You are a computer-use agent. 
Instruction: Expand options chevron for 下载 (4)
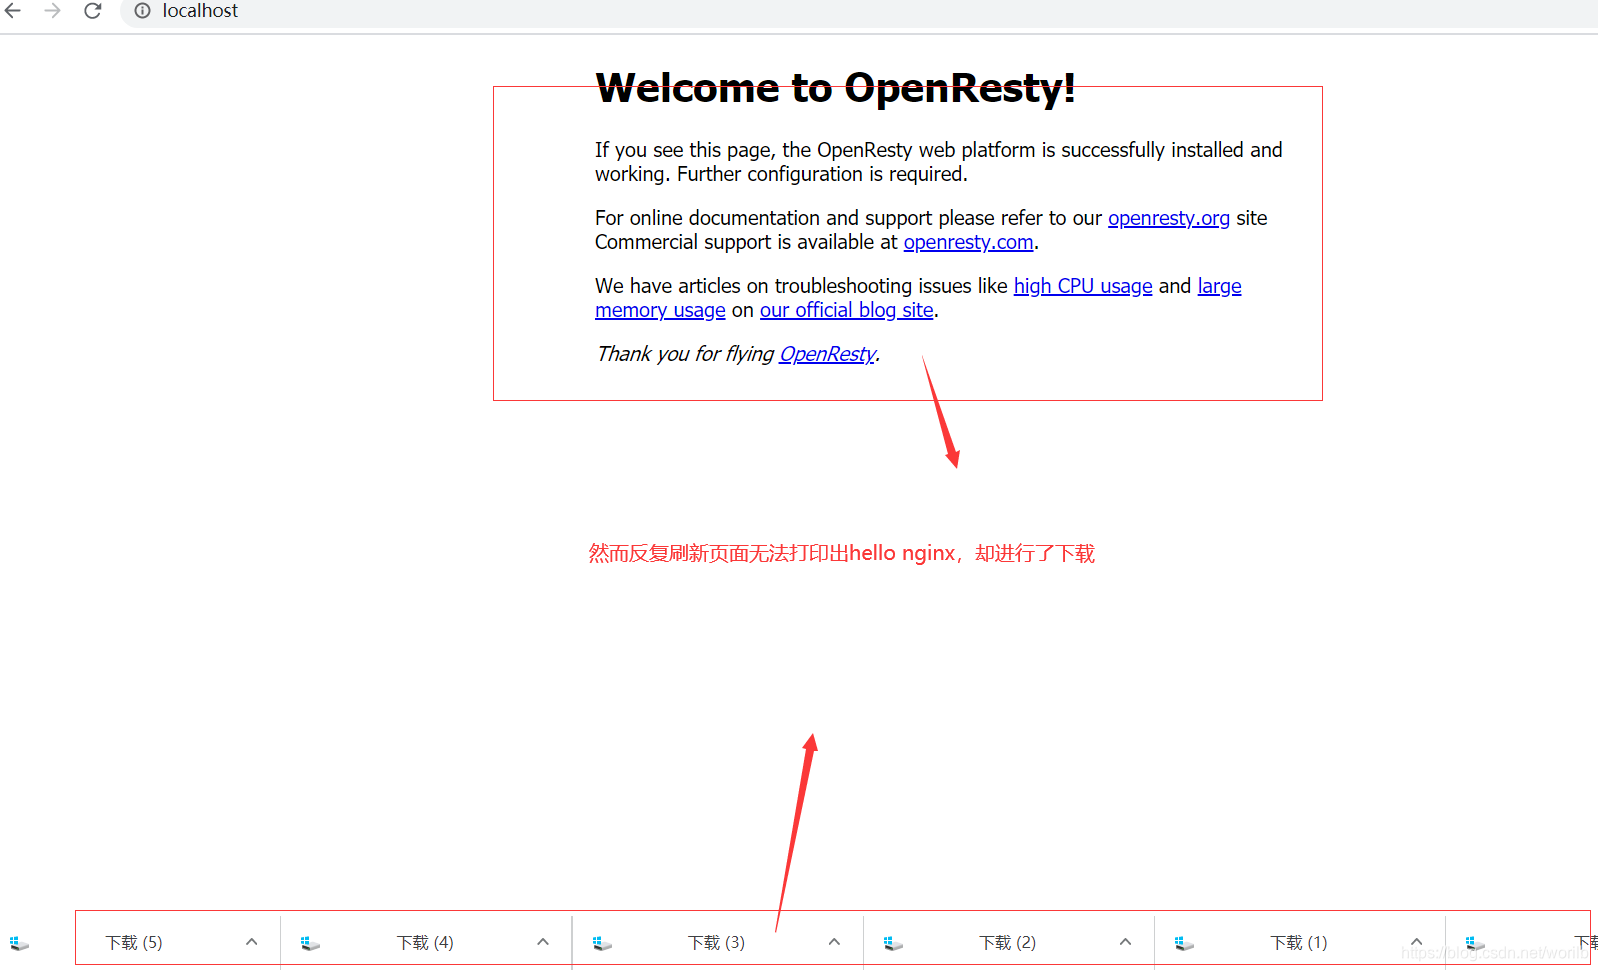(543, 942)
